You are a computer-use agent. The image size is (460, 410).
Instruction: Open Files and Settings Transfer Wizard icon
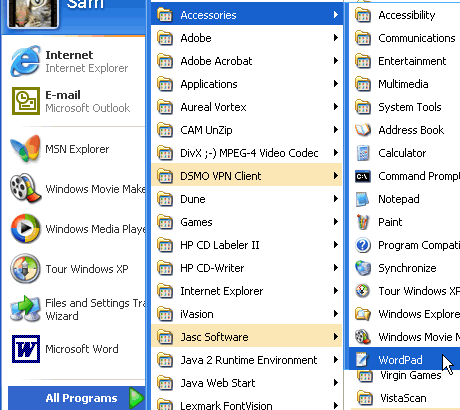25,309
